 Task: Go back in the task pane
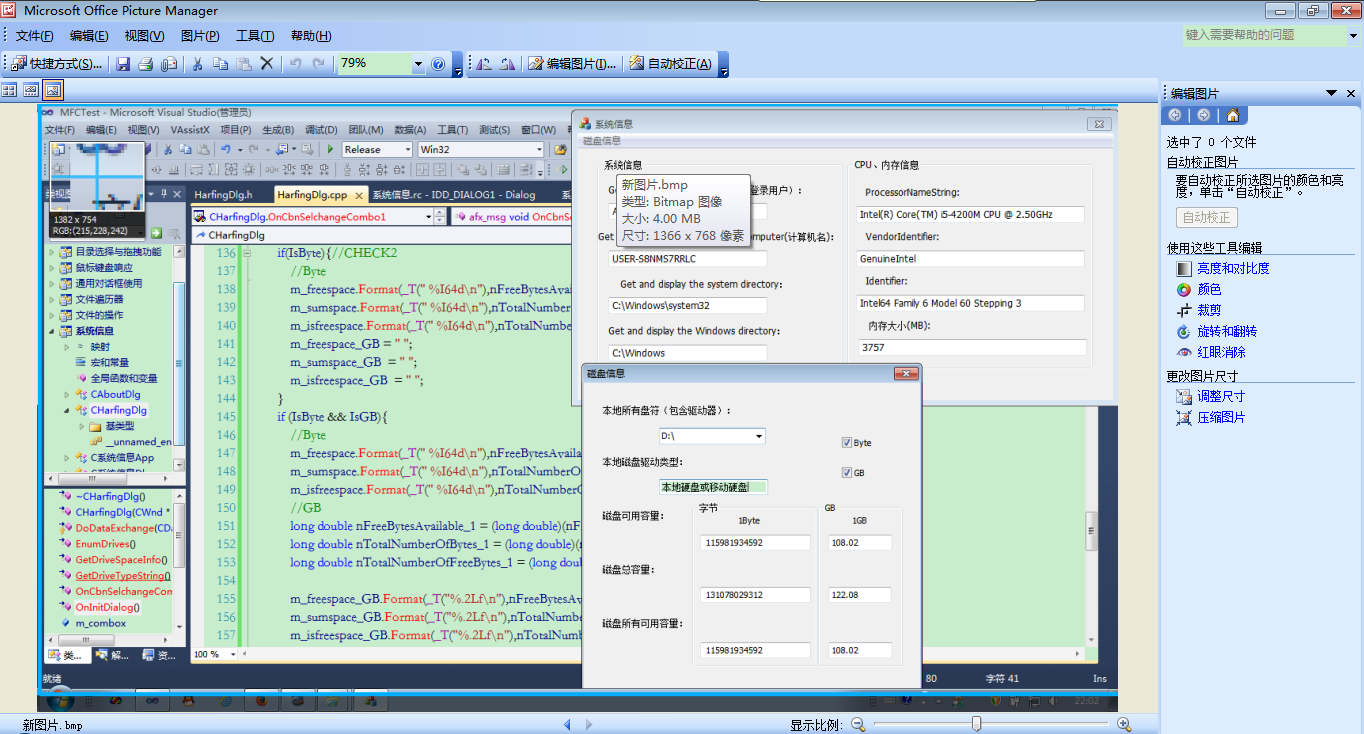pos(1175,115)
